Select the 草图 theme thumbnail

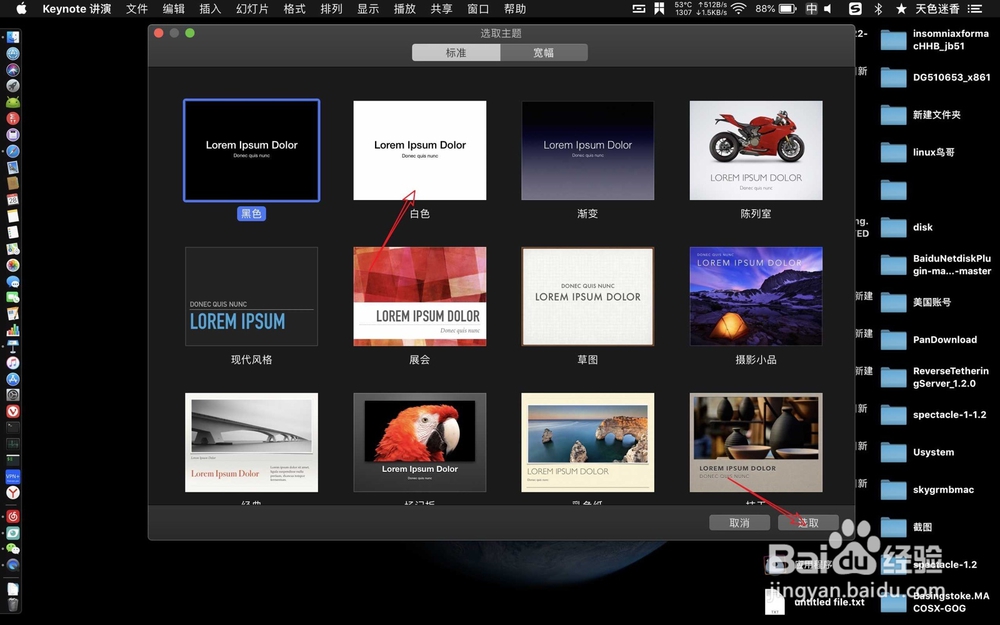click(x=587, y=297)
